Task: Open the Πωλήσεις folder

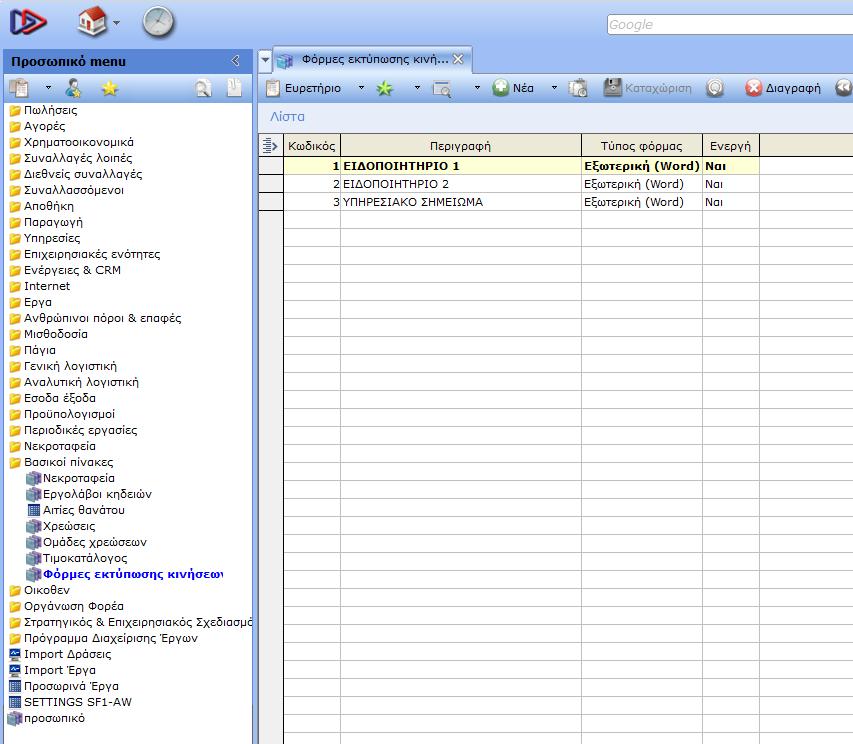Action: (44, 110)
